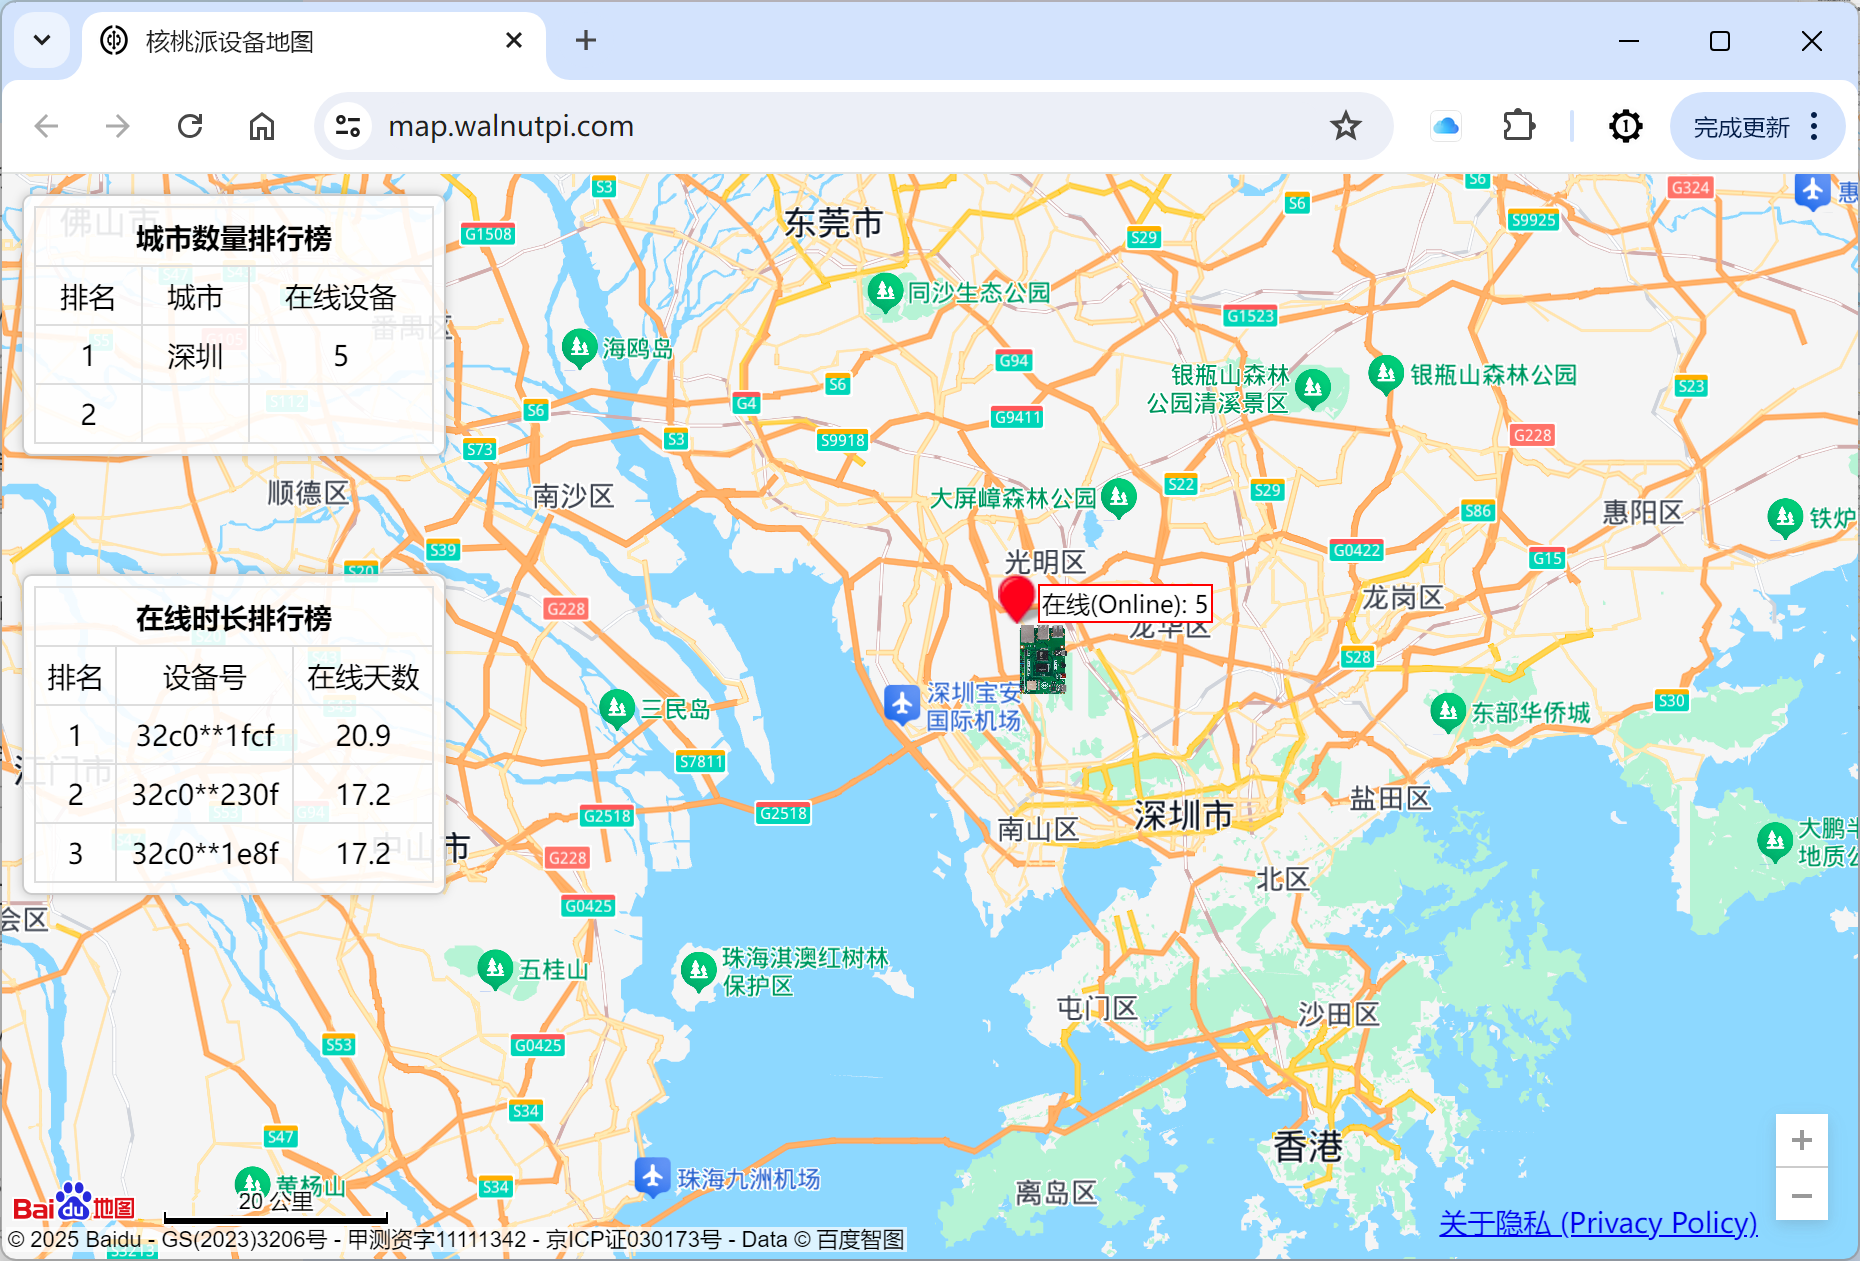1860x1261 pixels.
Task: Bookmark this page with the star
Action: 1346,126
